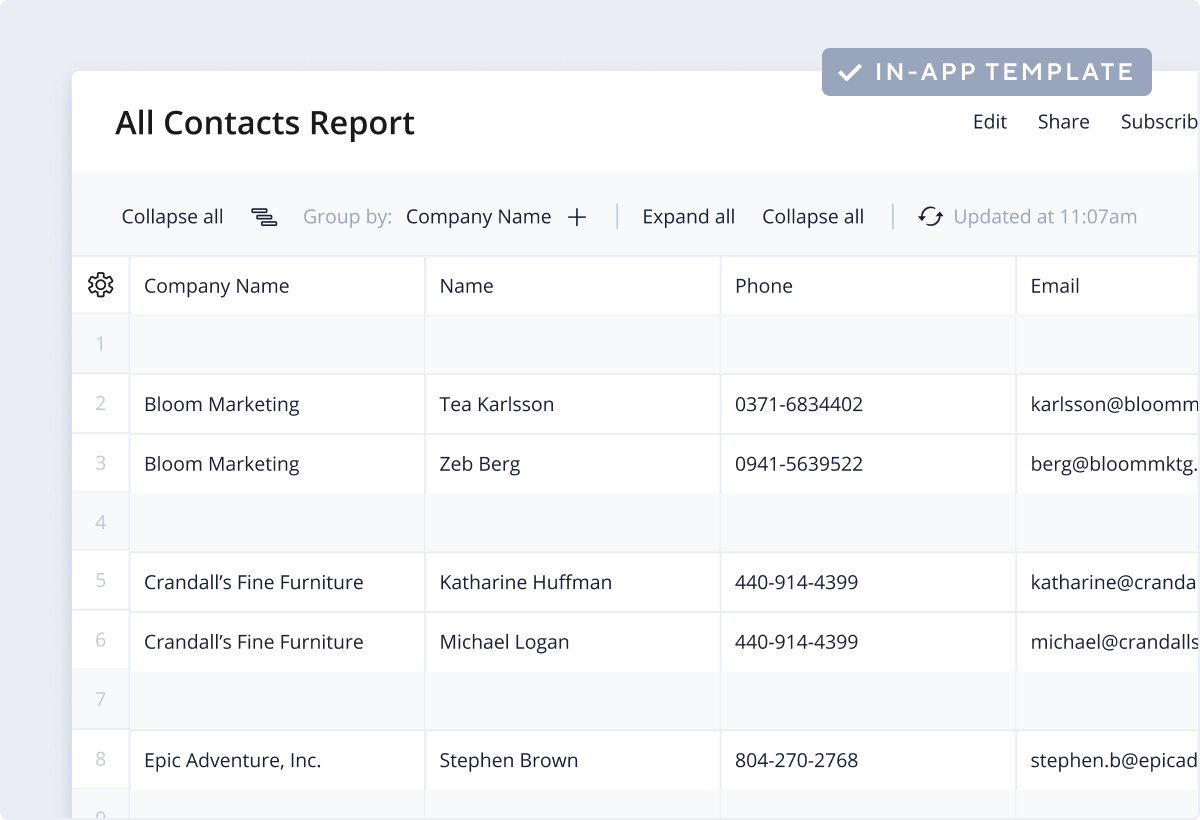The width and height of the screenshot is (1200, 820).
Task: Click the grouping layers icon beside Collapse all
Action: click(264, 216)
